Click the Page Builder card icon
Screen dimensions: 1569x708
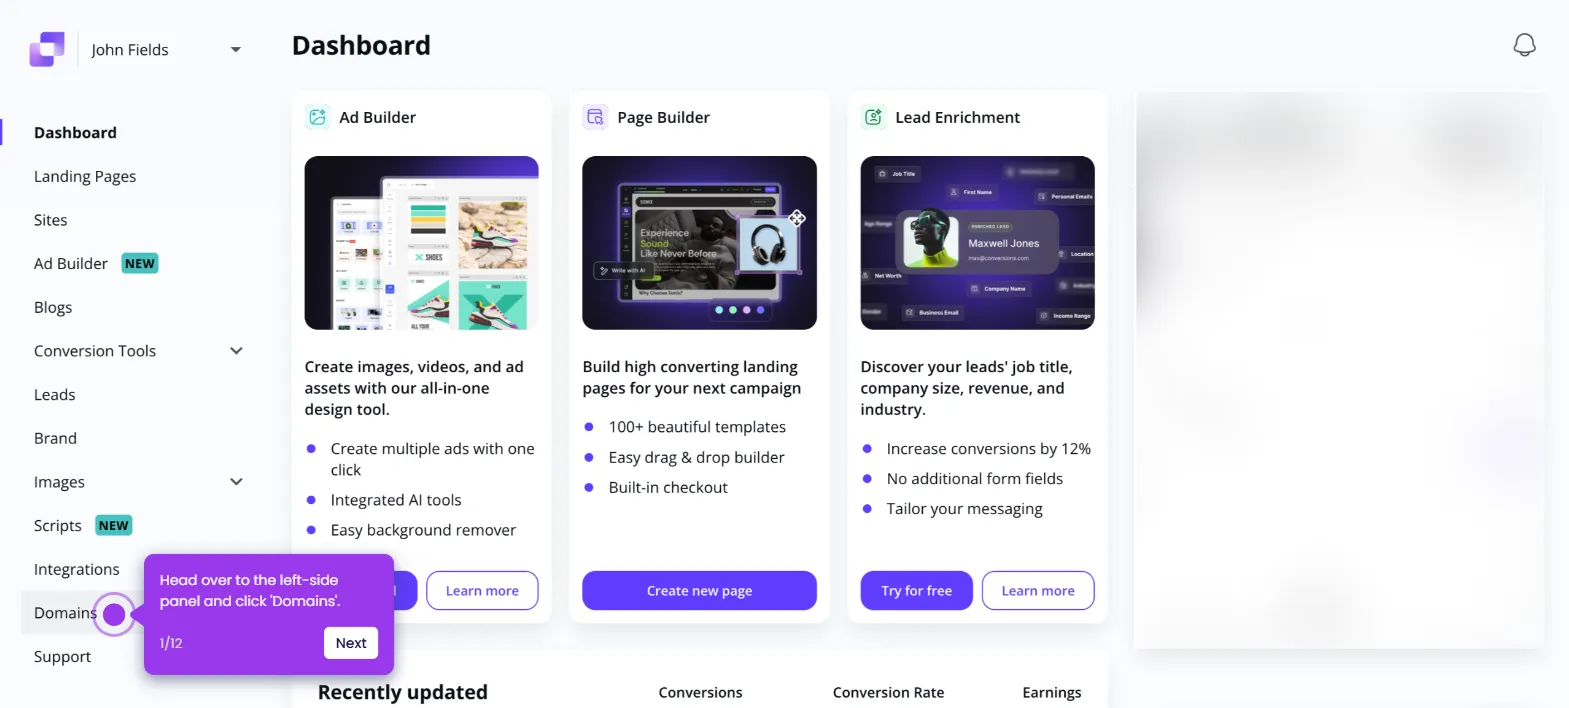tap(596, 117)
